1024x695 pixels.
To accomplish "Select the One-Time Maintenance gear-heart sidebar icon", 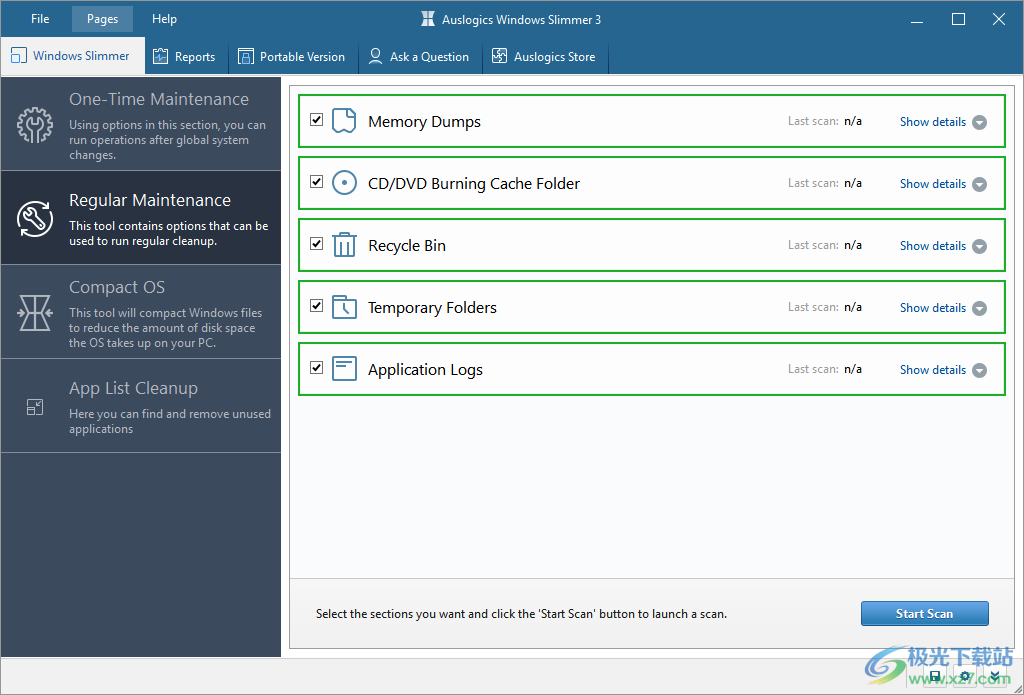I will [x=35, y=125].
